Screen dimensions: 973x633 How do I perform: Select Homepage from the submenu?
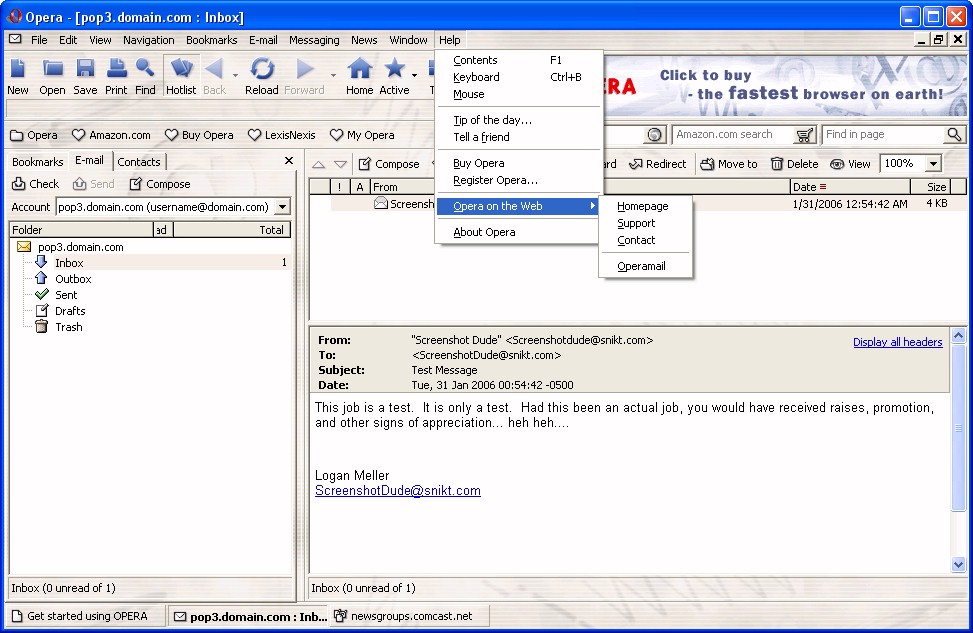point(642,206)
